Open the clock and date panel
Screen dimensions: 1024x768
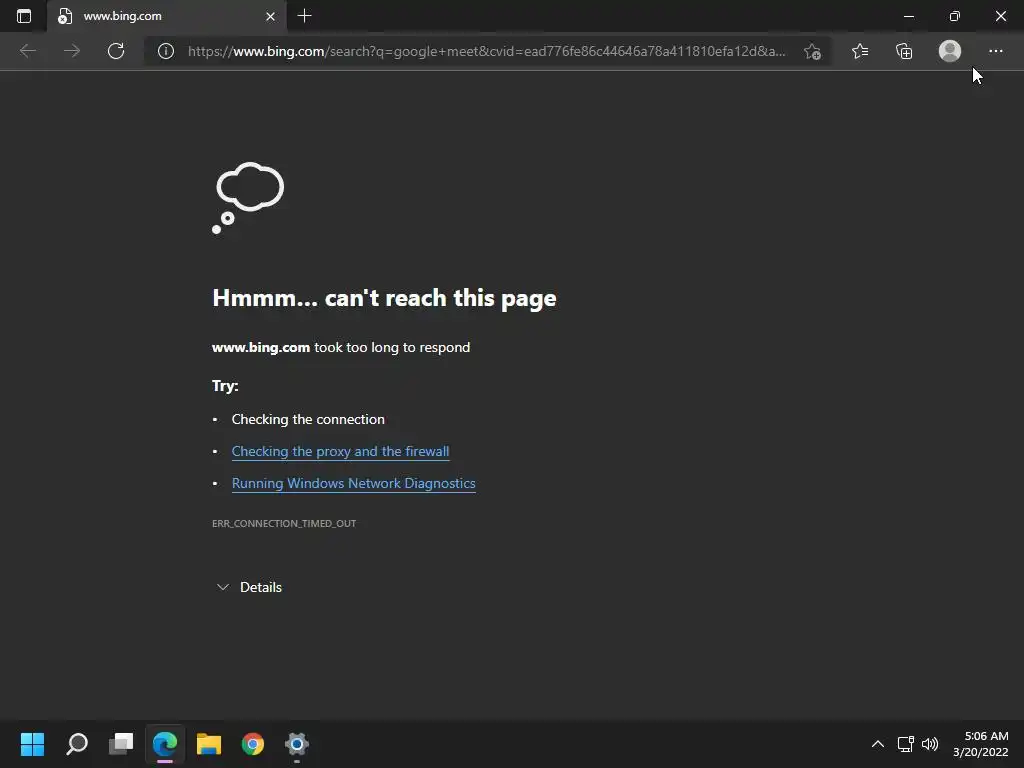(x=980, y=744)
